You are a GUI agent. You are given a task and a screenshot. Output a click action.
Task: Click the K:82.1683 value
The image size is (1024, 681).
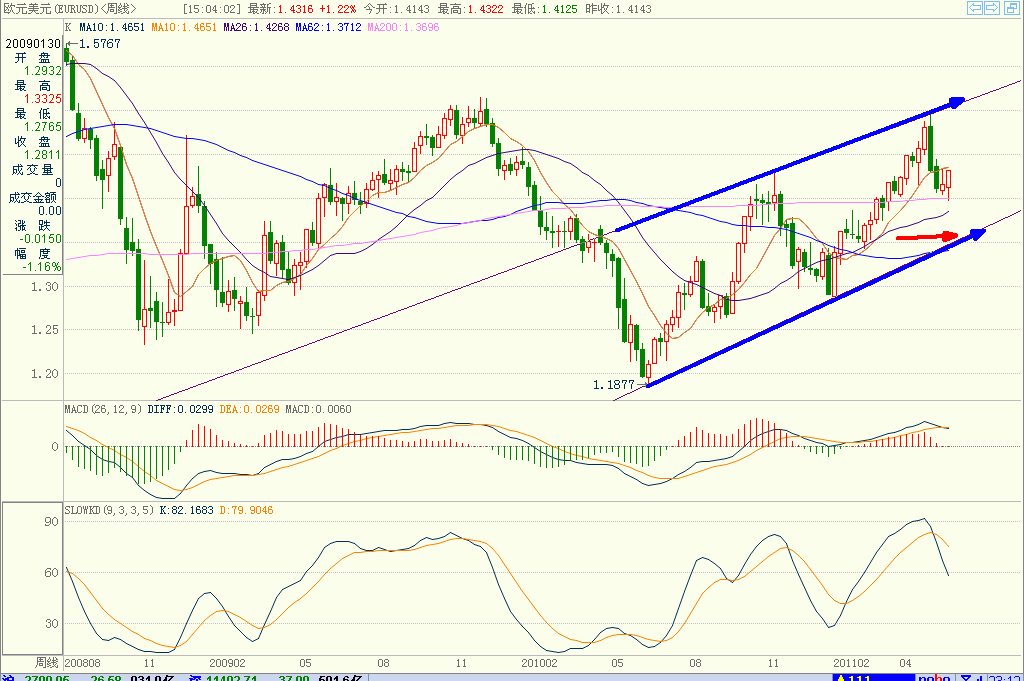tap(186, 511)
